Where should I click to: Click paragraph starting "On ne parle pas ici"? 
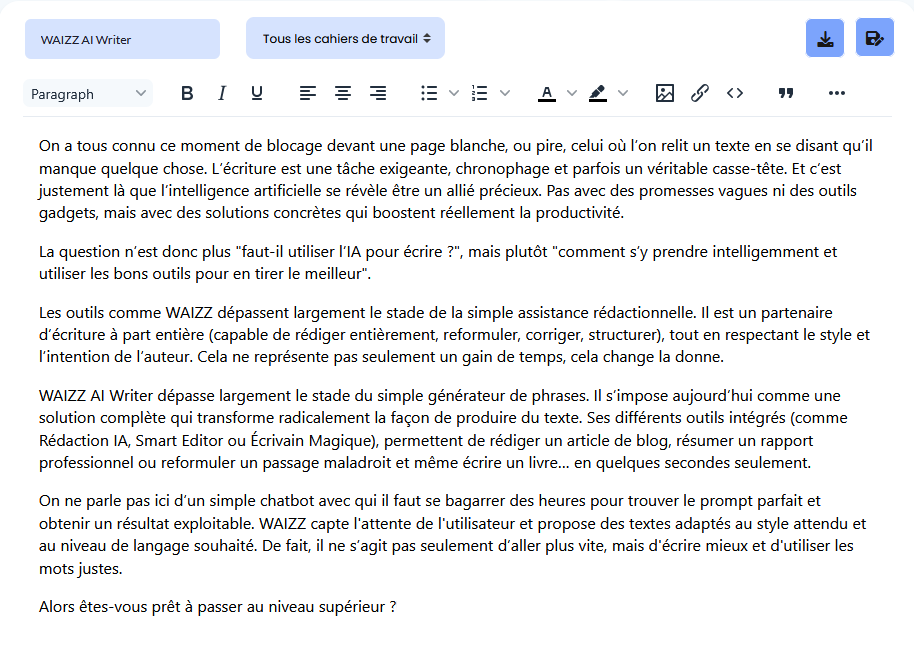[452, 534]
